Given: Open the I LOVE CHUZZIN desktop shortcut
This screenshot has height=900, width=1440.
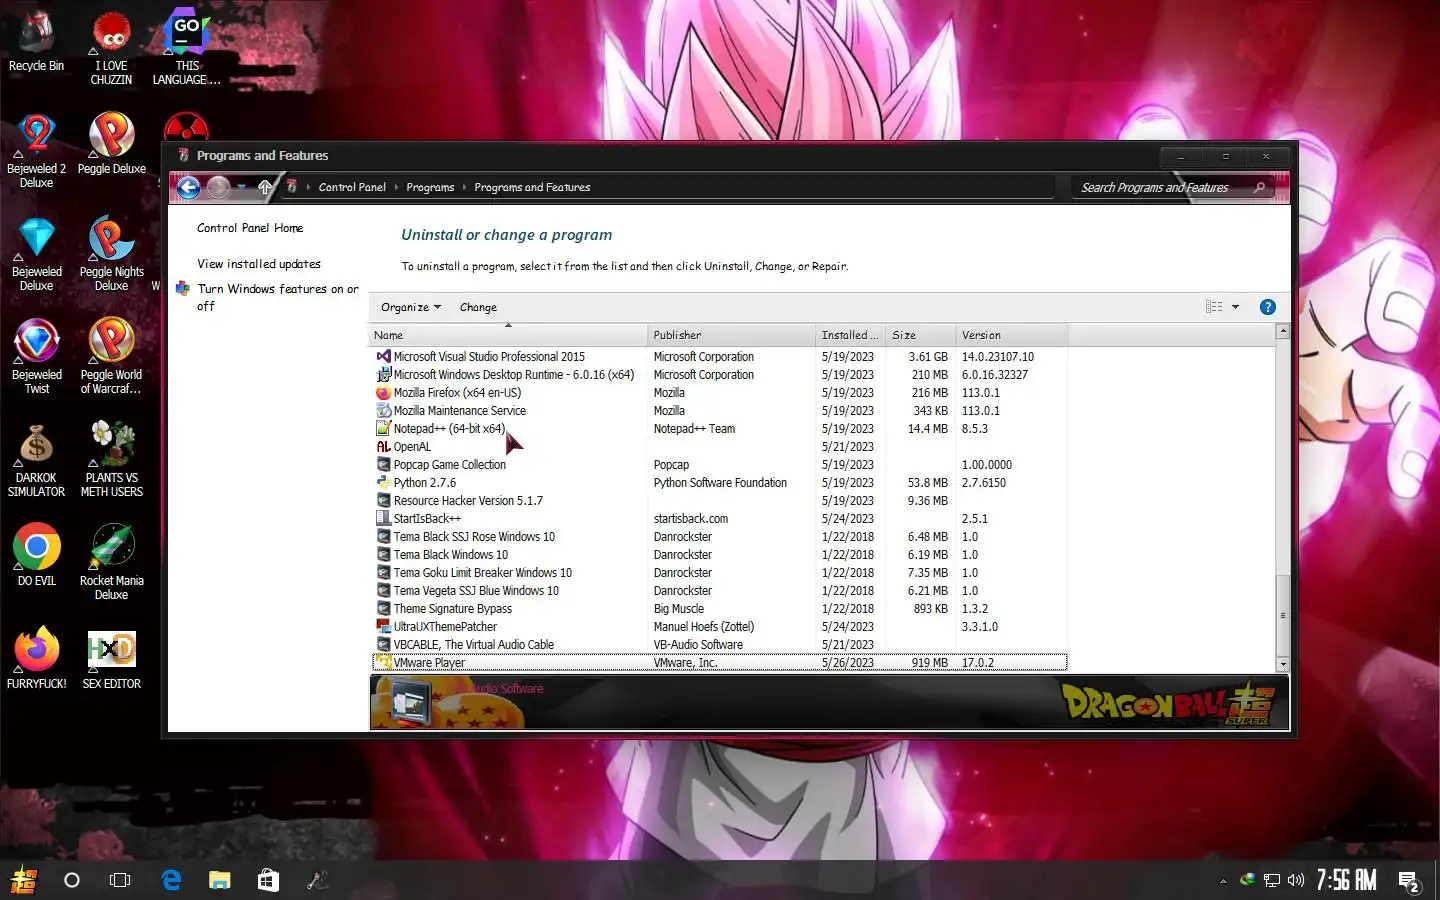Looking at the screenshot, I should (x=111, y=48).
